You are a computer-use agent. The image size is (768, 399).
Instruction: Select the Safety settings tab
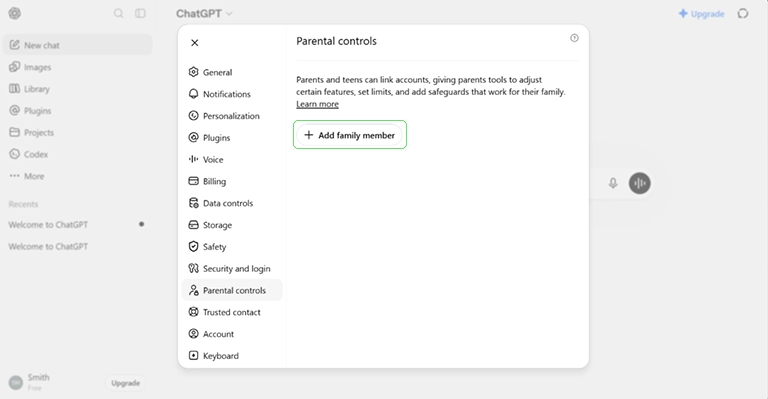232,246
